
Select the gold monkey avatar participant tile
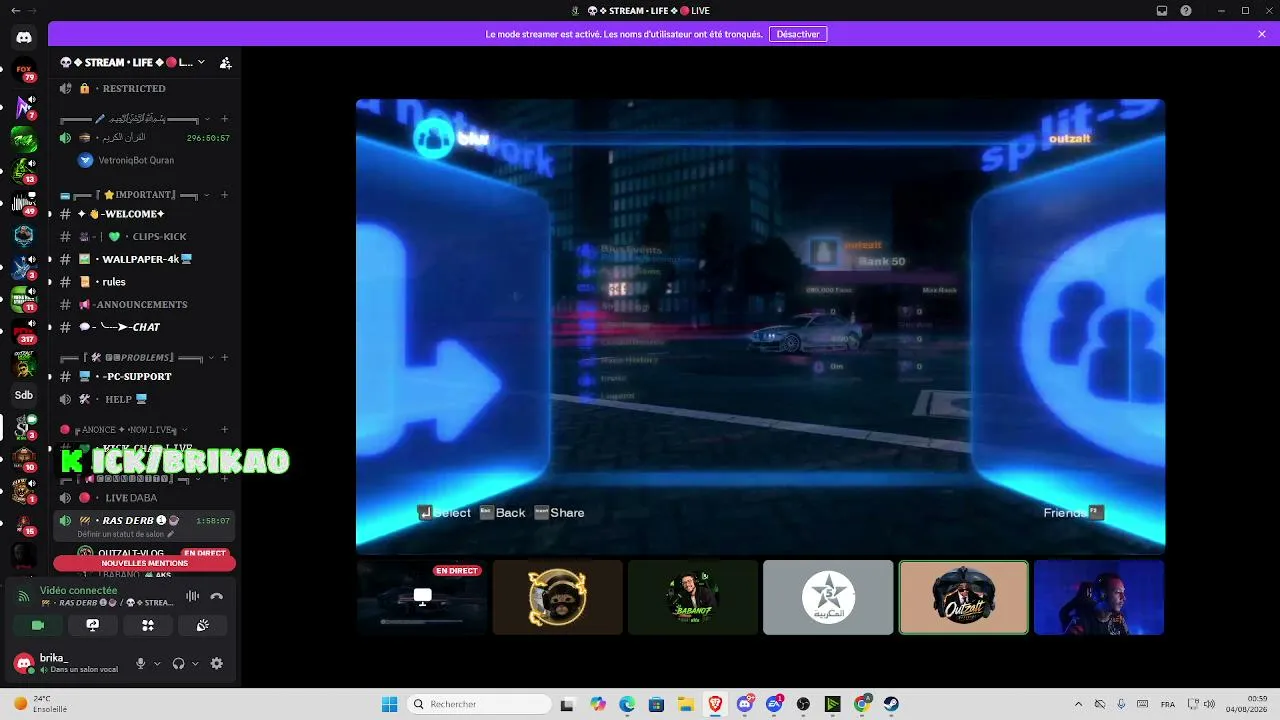[558, 597]
